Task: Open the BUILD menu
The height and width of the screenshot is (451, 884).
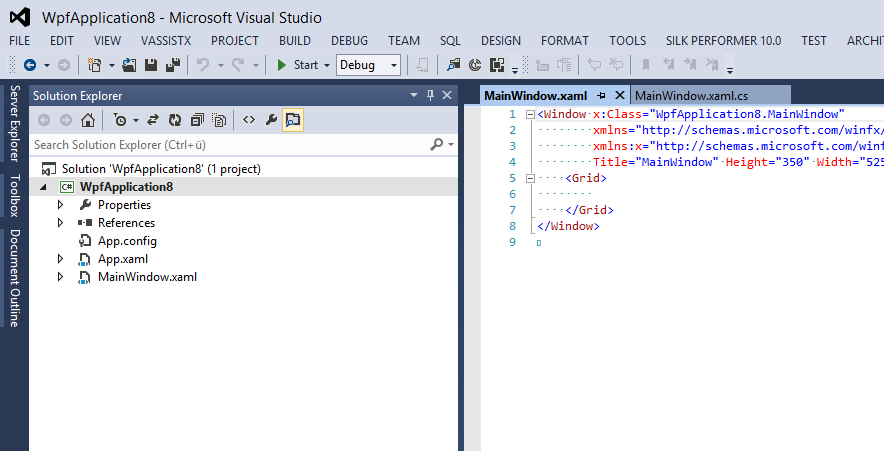Action: tap(295, 41)
